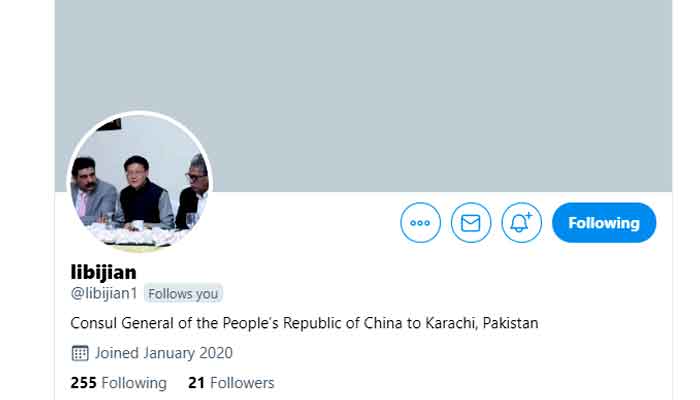Click Karachi, Pakistan in the bio
The width and height of the screenshot is (700, 400).
tap(482, 323)
